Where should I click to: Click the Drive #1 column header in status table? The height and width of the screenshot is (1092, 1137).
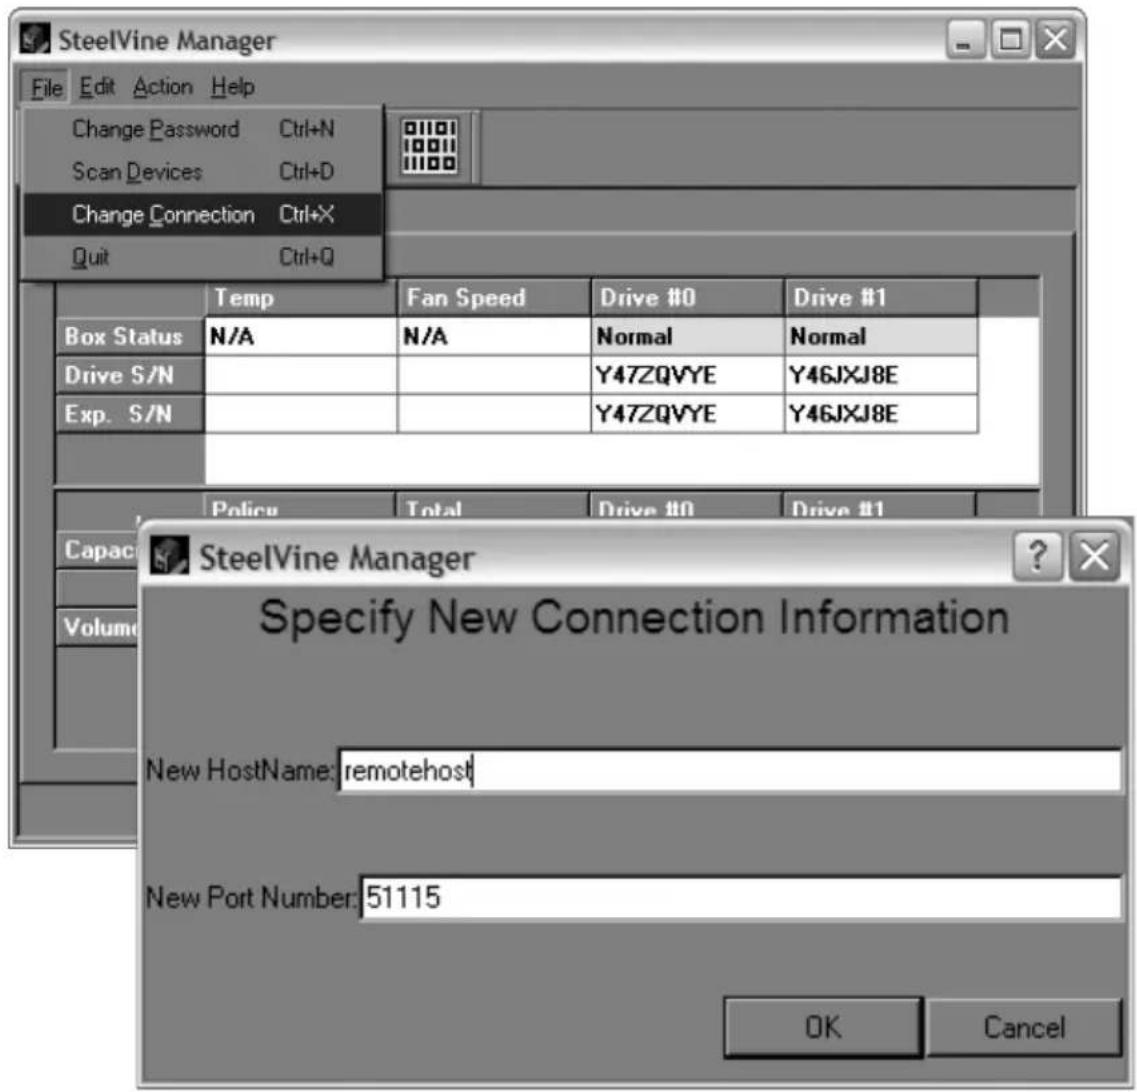click(881, 298)
